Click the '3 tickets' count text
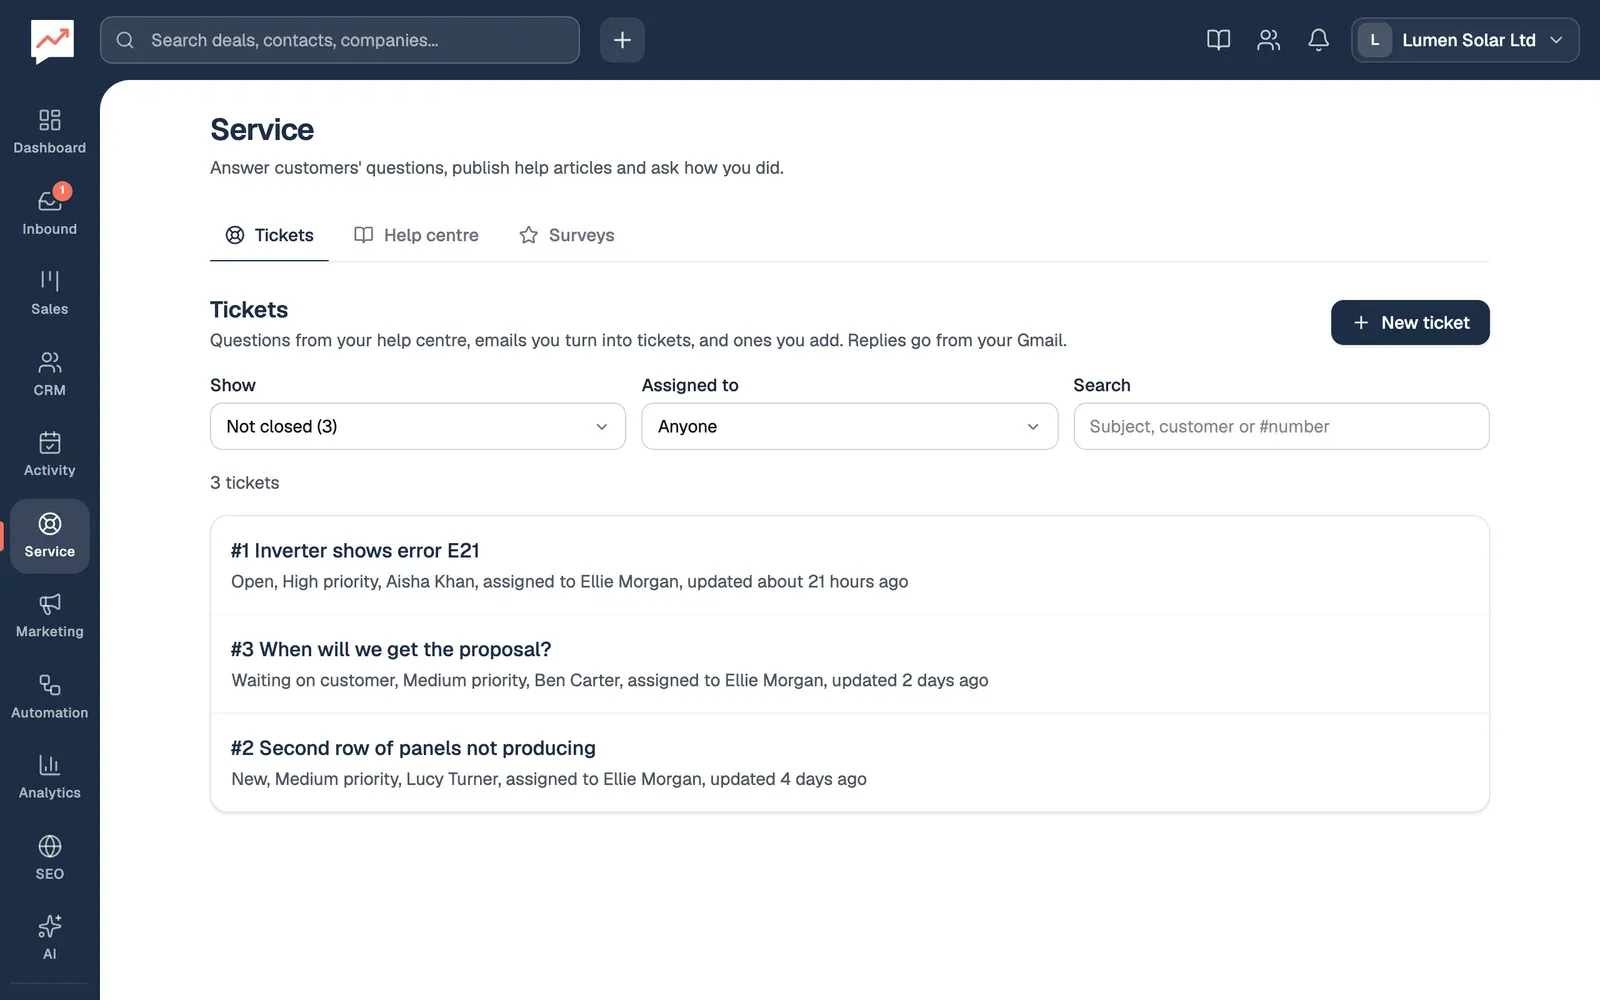The image size is (1600, 1000). 244,483
